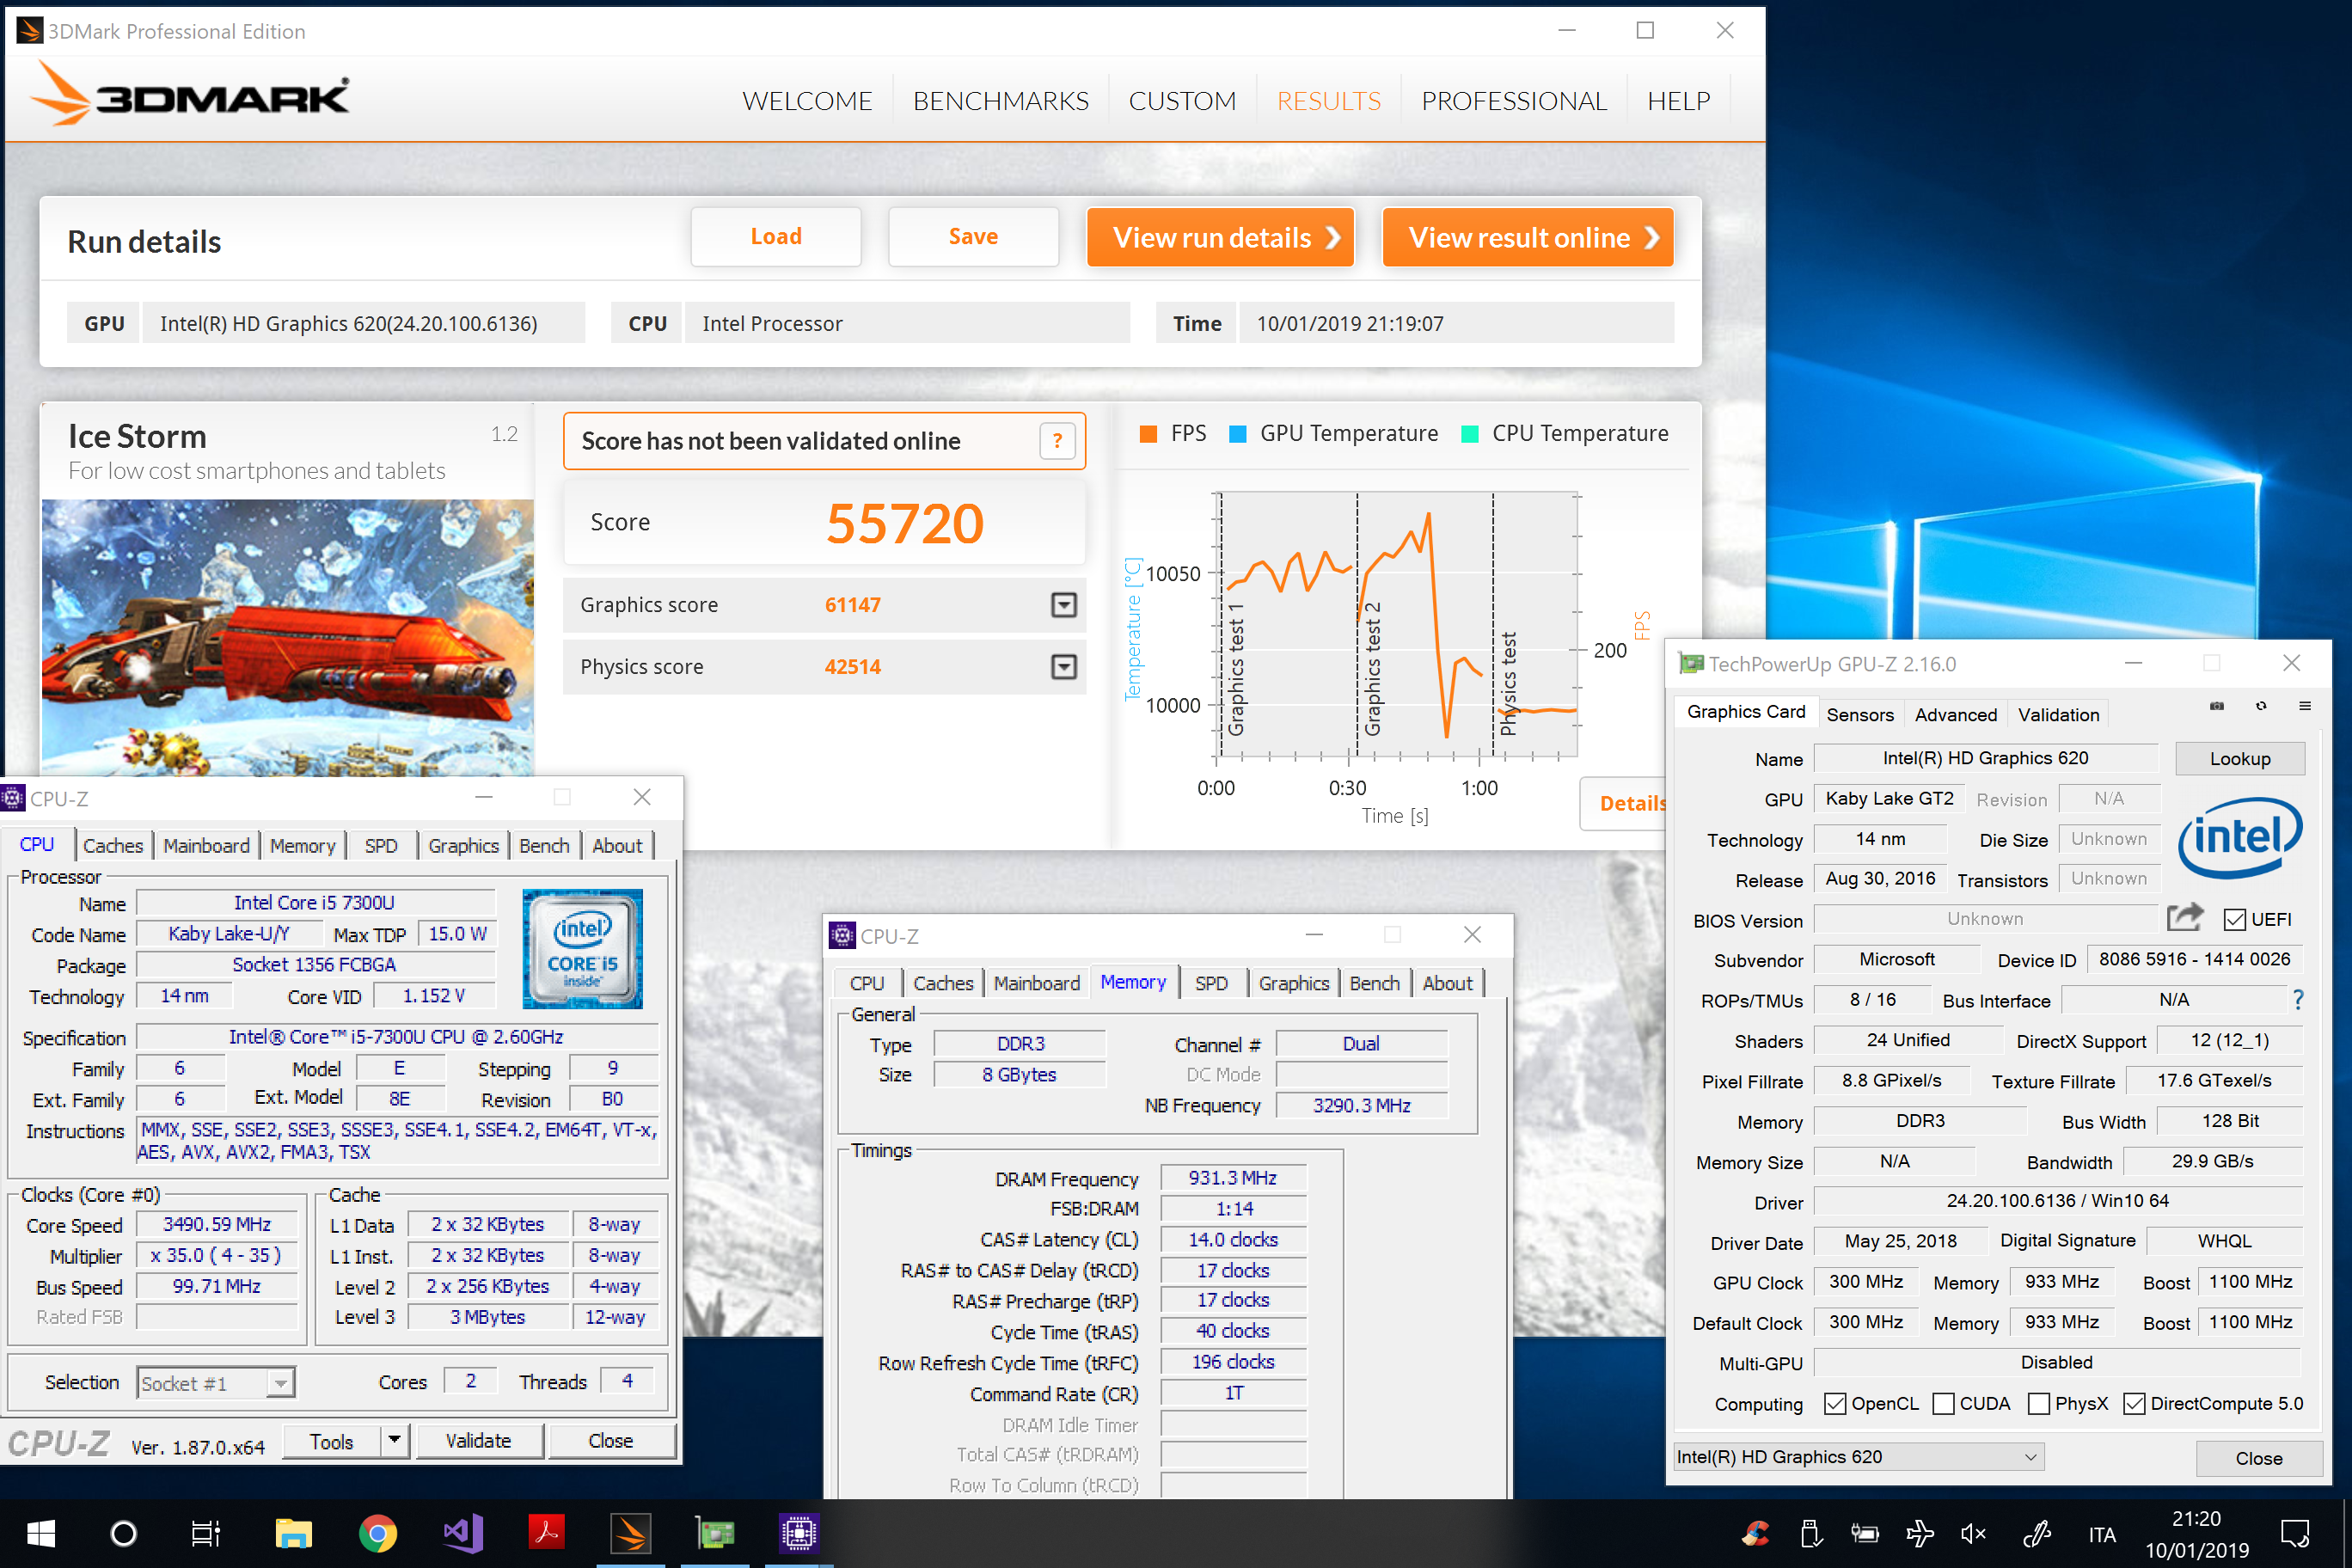Toggle the UEFI checkbox in GPU-Z
The width and height of the screenshot is (2352, 1568).
tap(2234, 919)
